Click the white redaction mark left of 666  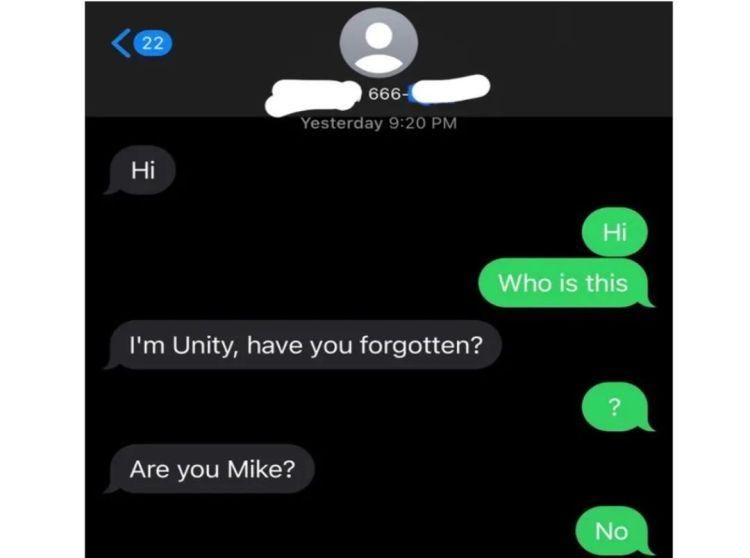(x=313, y=98)
